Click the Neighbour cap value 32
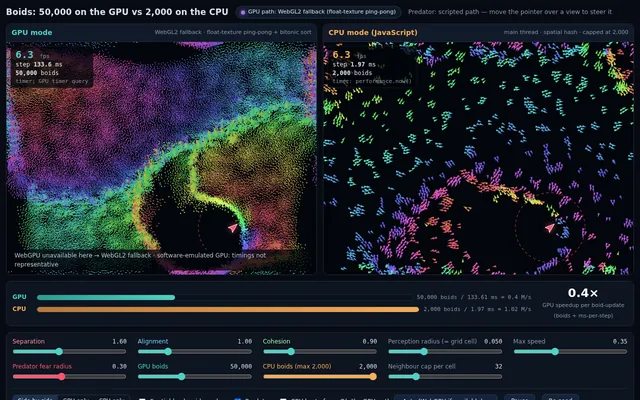The height and width of the screenshot is (400, 640). pos(498,366)
